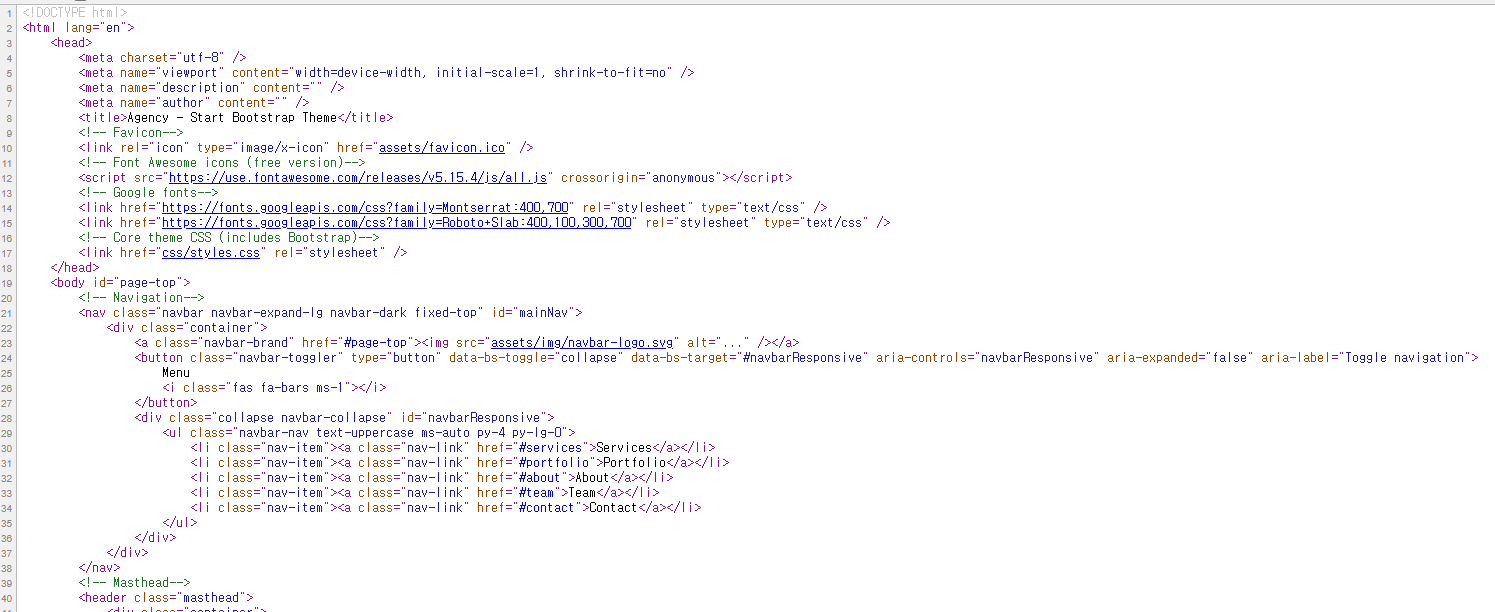Click the "navbar navbar-expand-lg navbar-dark fixed-top" class value
1495x612 pixels.
click(x=319, y=313)
